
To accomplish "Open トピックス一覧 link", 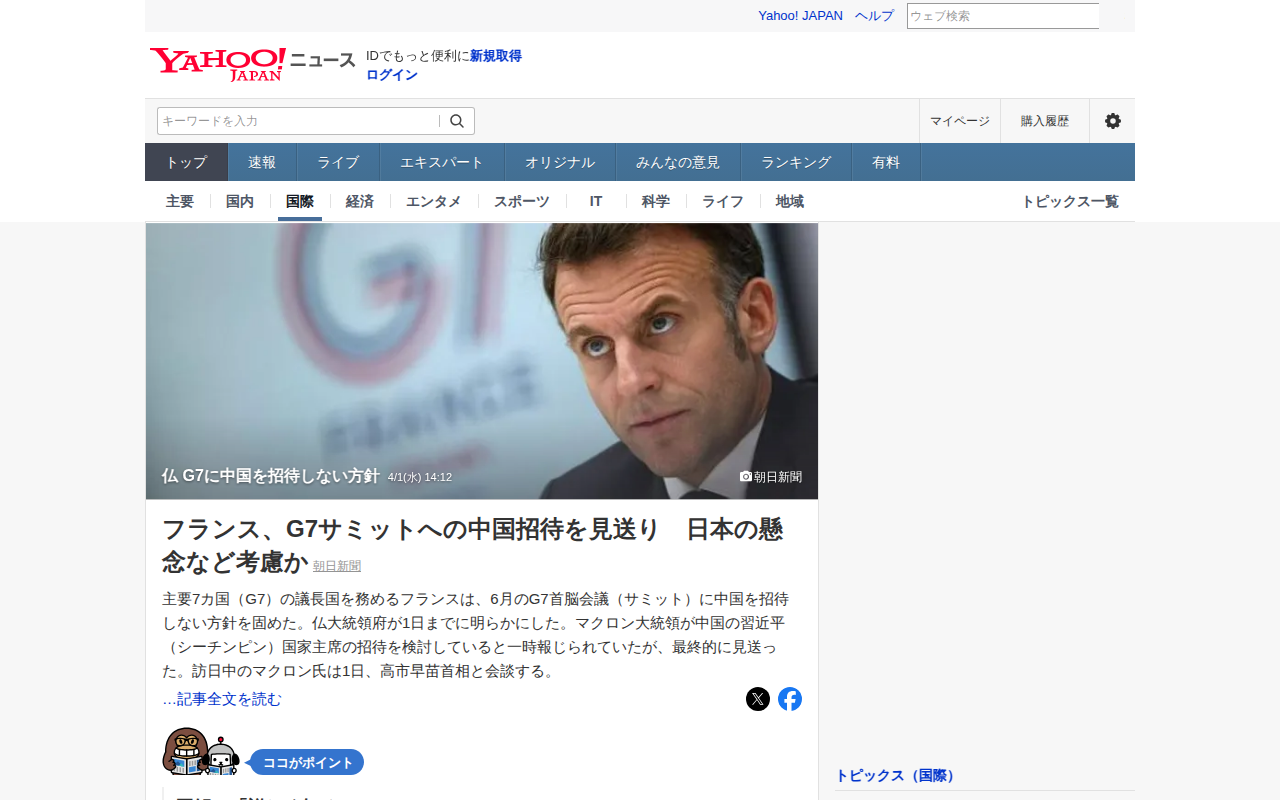I will (x=1070, y=201).
